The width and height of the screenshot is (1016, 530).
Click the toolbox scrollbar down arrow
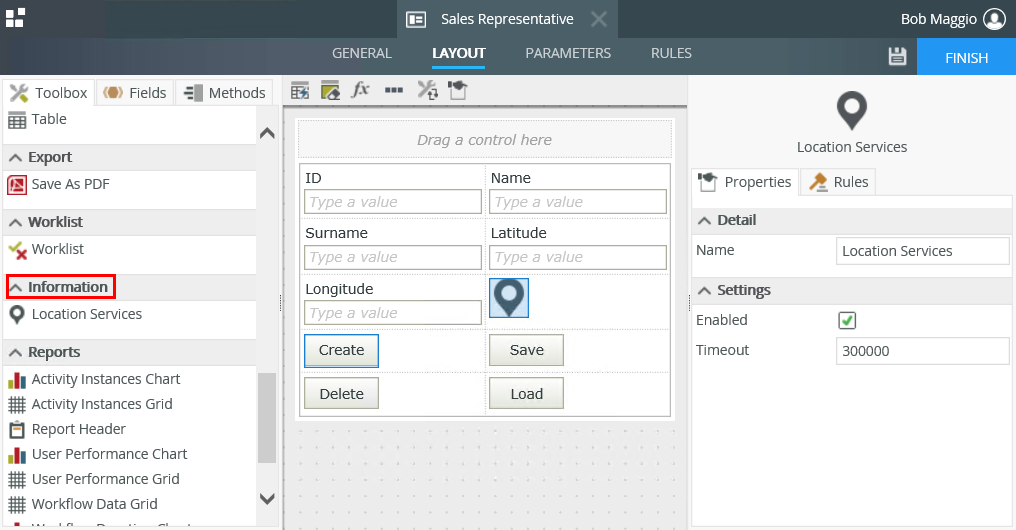click(267, 498)
